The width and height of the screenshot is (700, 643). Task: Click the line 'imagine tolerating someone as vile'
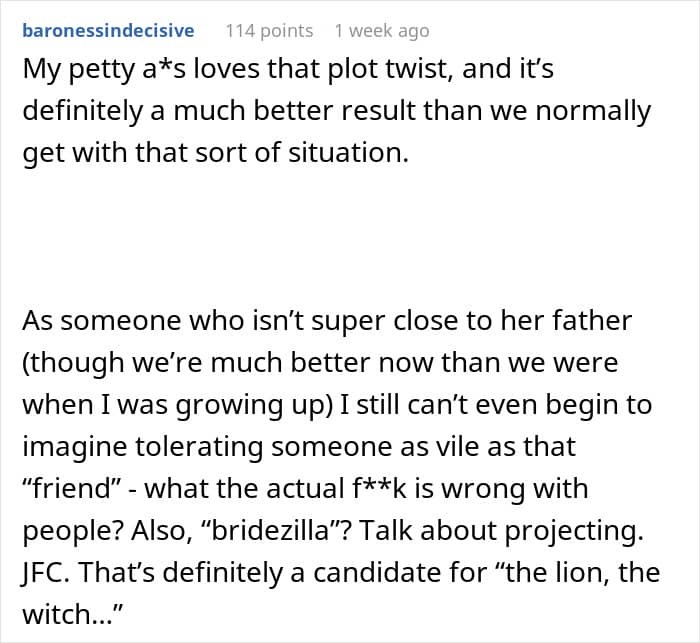299,447
